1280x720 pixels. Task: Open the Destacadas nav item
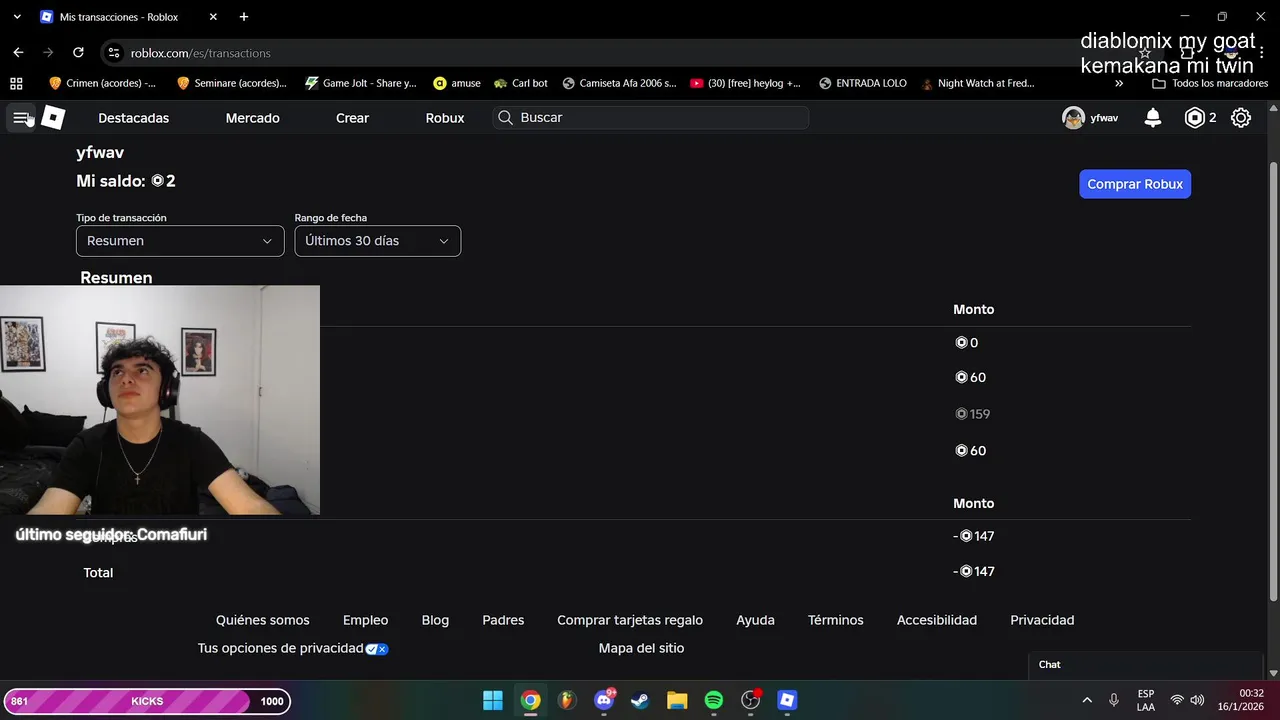click(x=133, y=118)
